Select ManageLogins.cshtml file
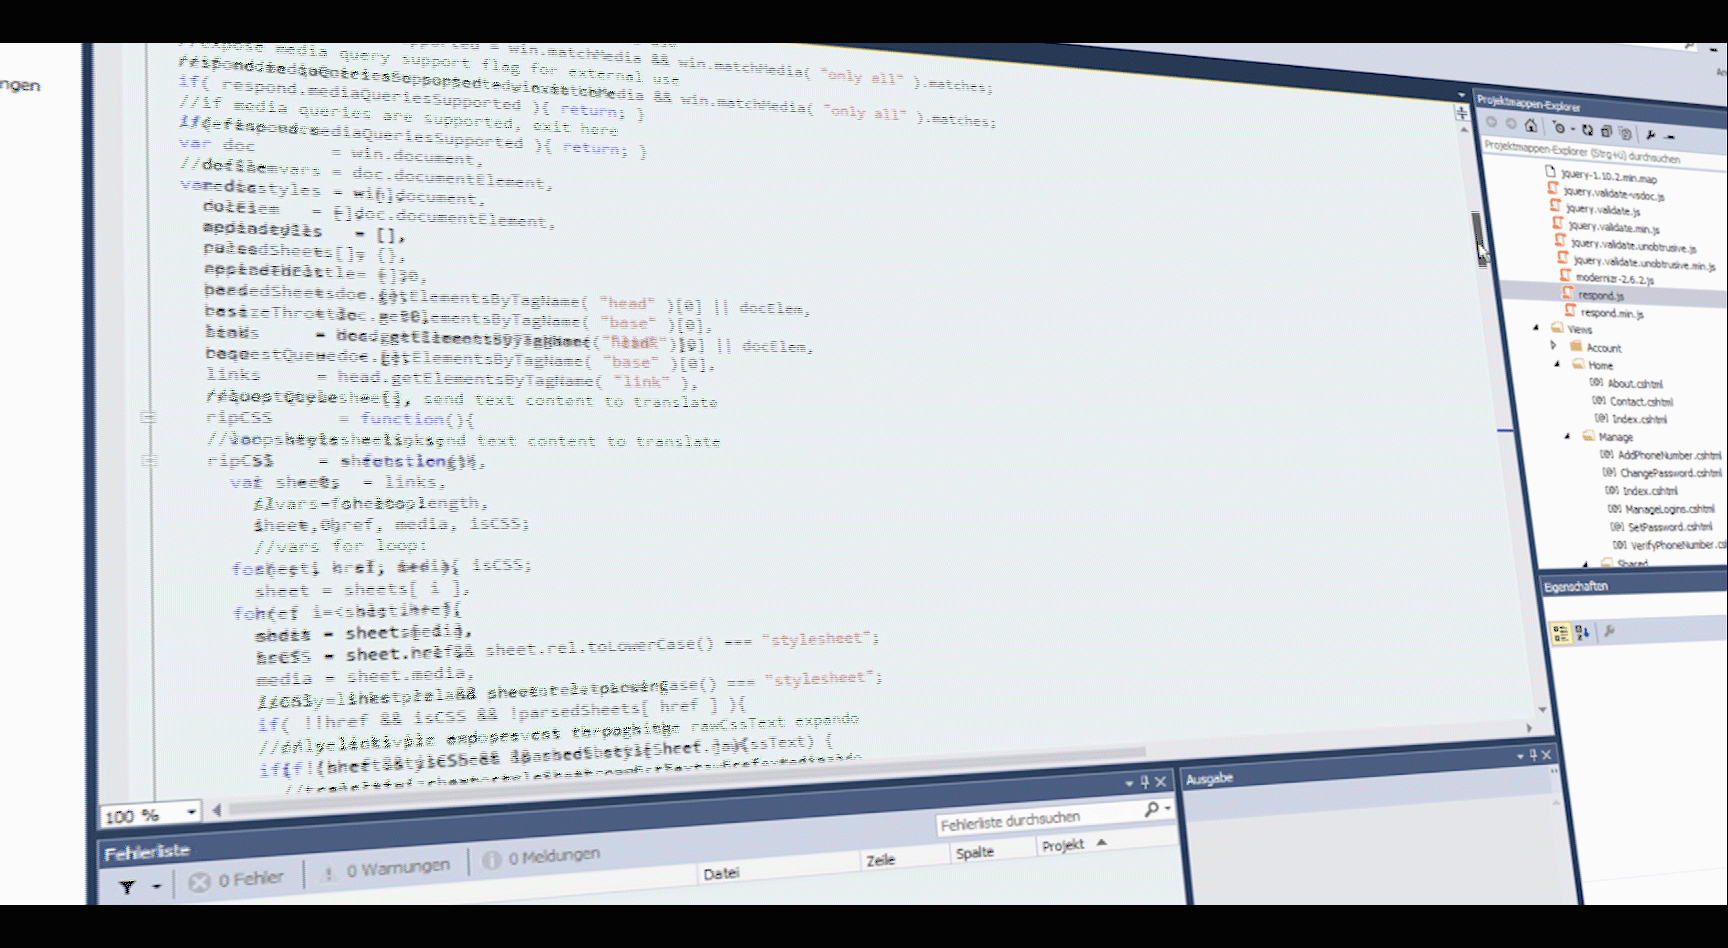This screenshot has width=1728, height=948. (x=1668, y=509)
